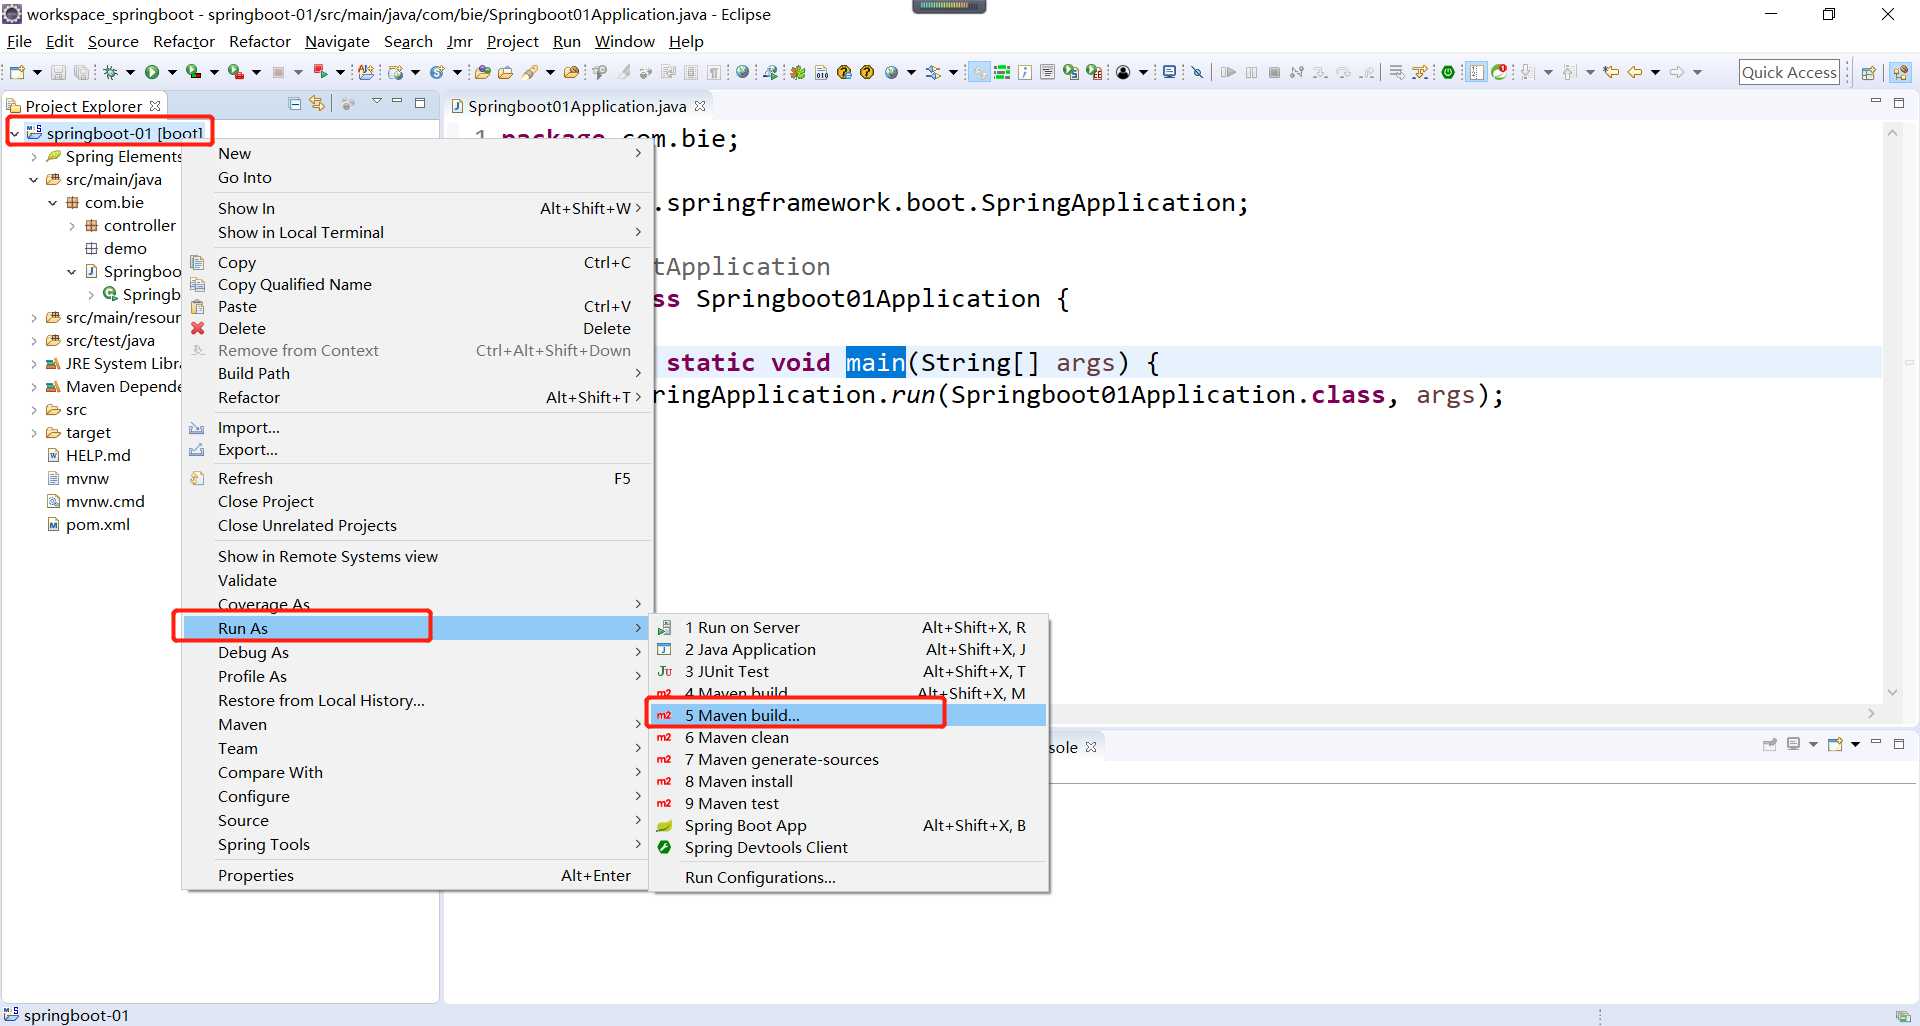Toggle the highlighted editor toolbar button left of the green list icon
The width and height of the screenshot is (1920, 1026).
(x=979, y=72)
